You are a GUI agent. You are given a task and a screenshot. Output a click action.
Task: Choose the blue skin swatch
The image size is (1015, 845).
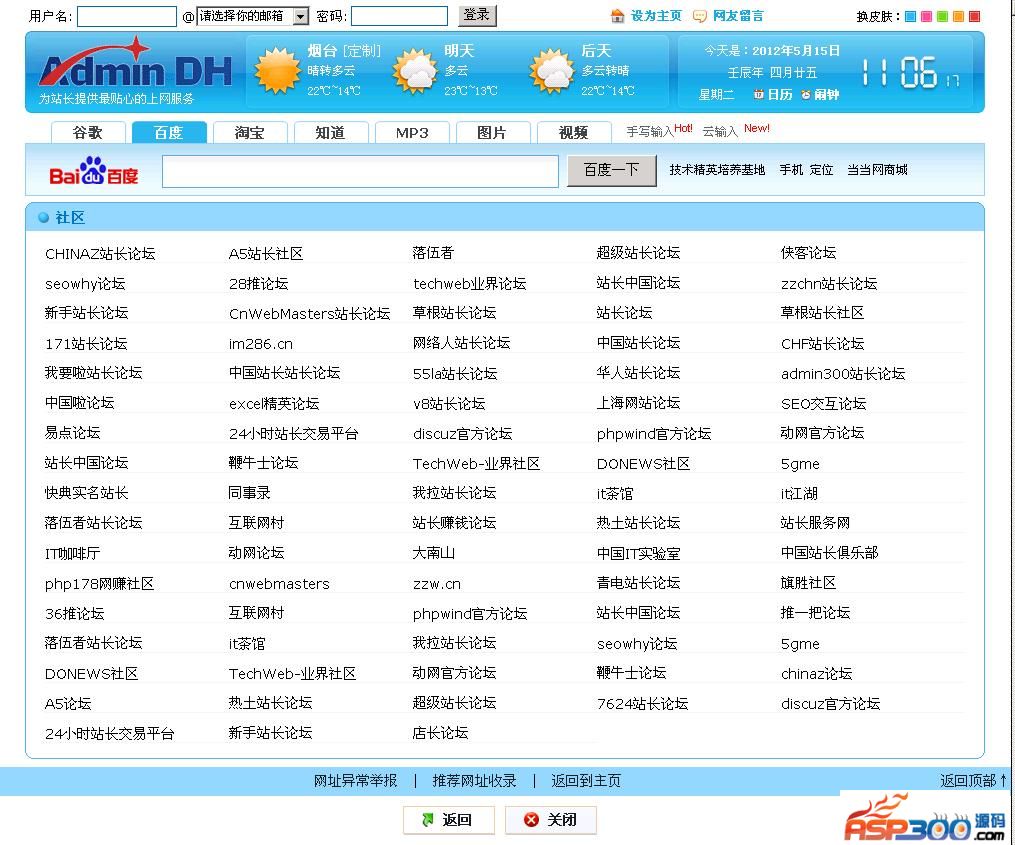click(x=910, y=16)
